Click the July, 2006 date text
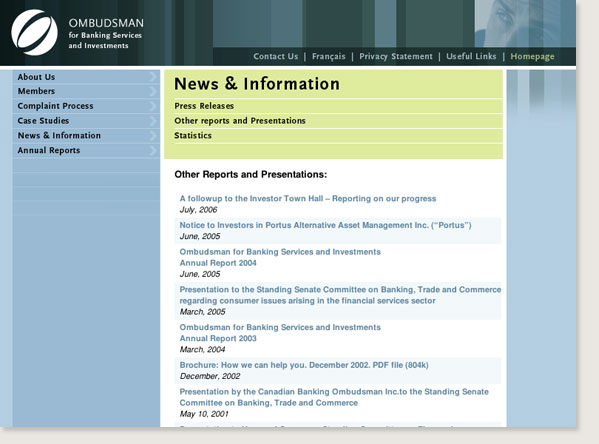Image resolution: width=599 pixels, height=444 pixels. tap(198, 210)
